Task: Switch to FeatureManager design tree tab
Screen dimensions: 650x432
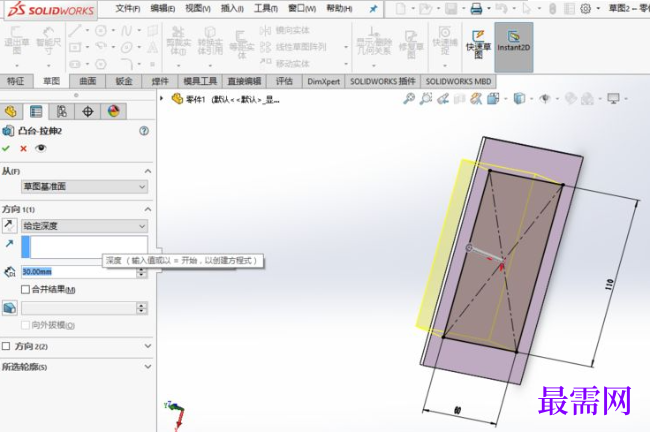Action: click(x=11, y=111)
